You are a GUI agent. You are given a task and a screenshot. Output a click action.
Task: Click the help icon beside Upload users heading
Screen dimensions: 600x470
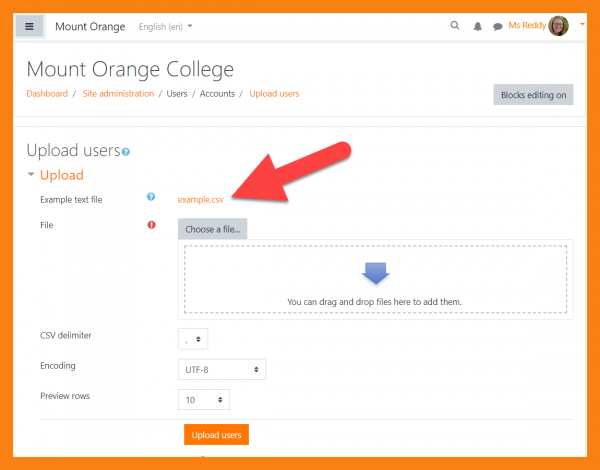(x=126, y=152)
